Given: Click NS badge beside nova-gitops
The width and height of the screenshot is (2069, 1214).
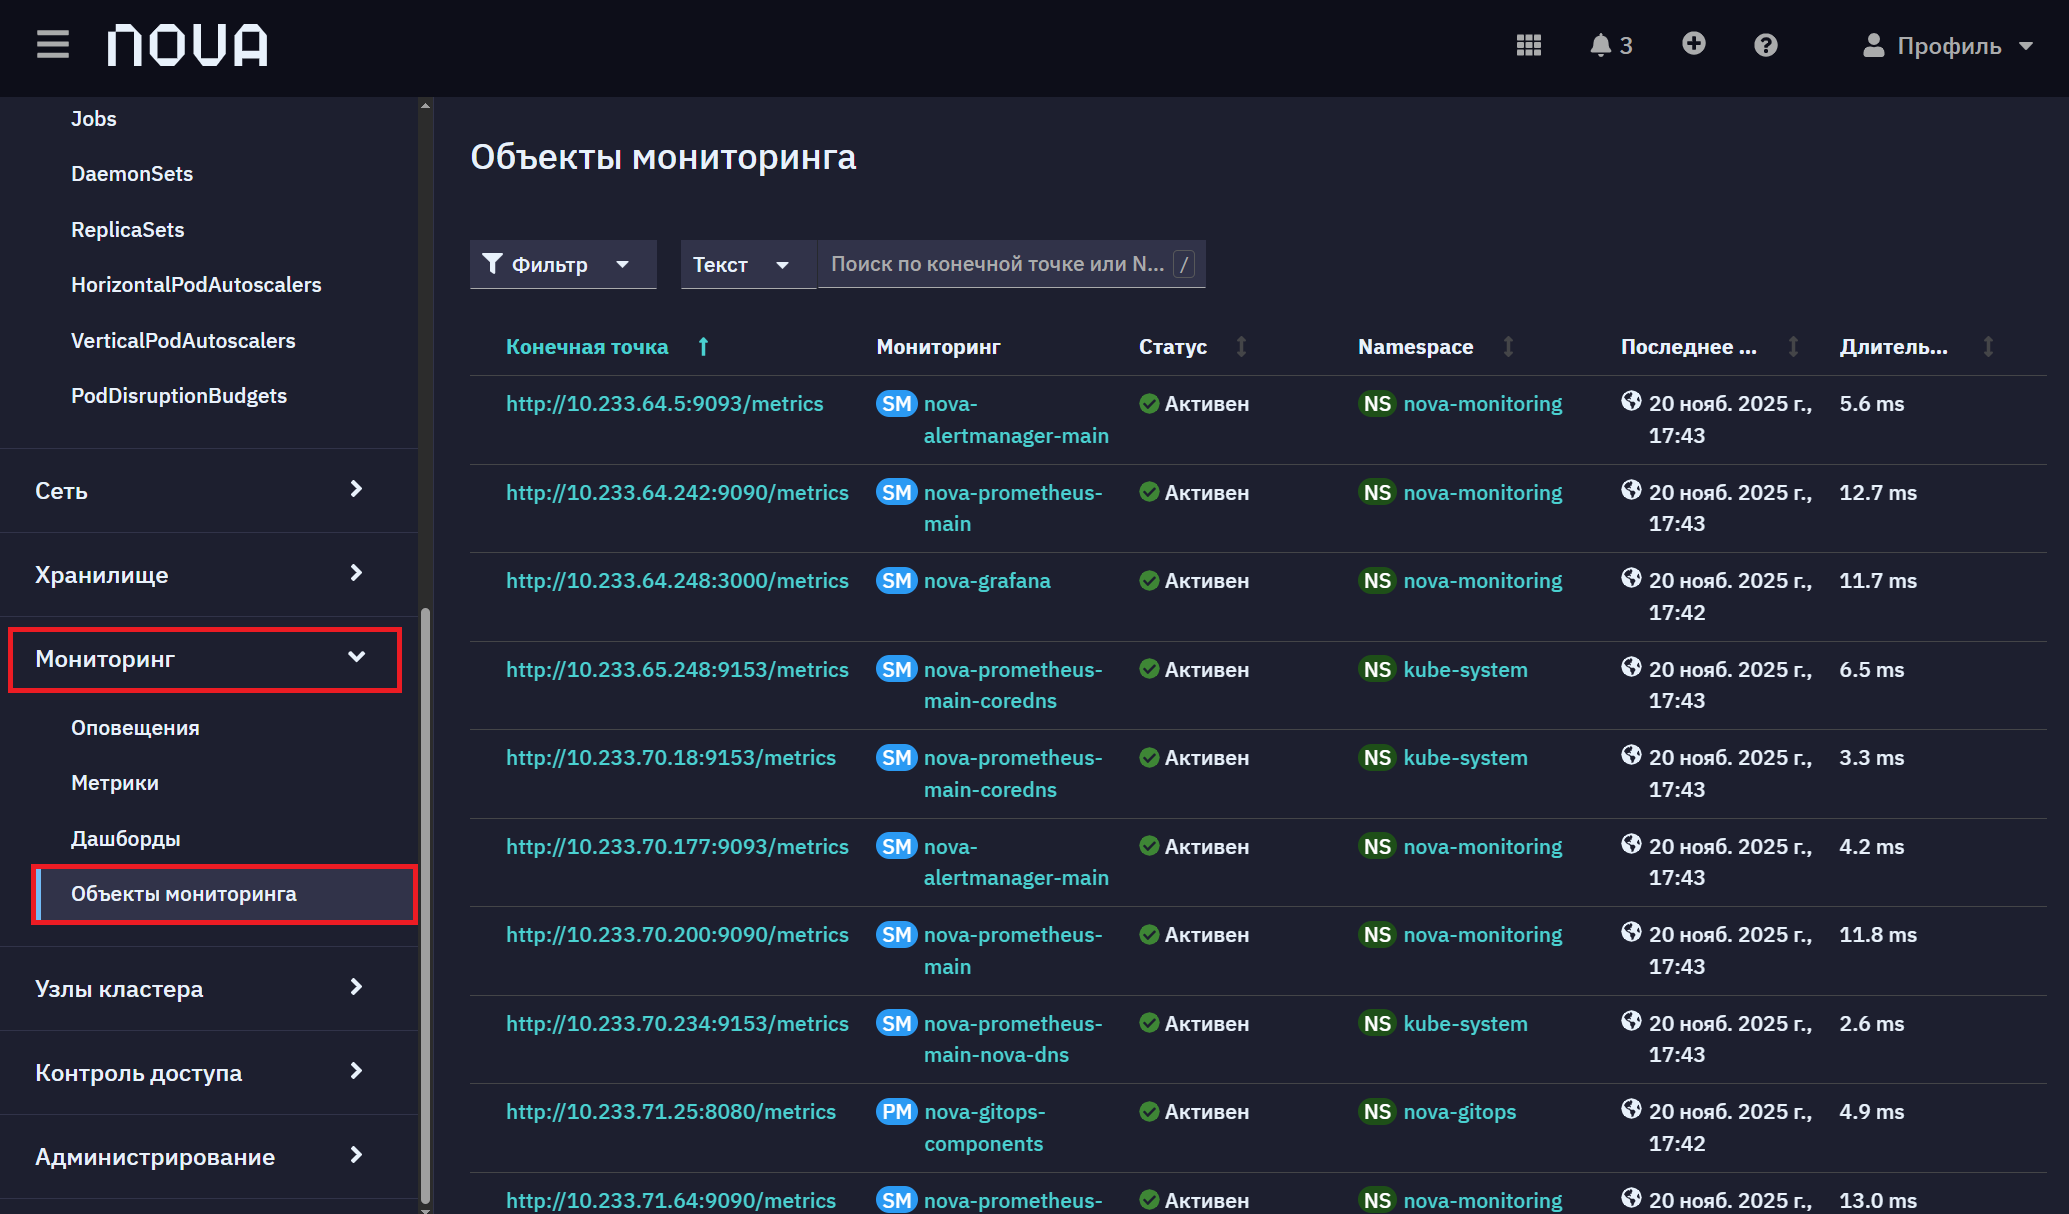Looking at the screenshot, I should click(1377, 1112).
